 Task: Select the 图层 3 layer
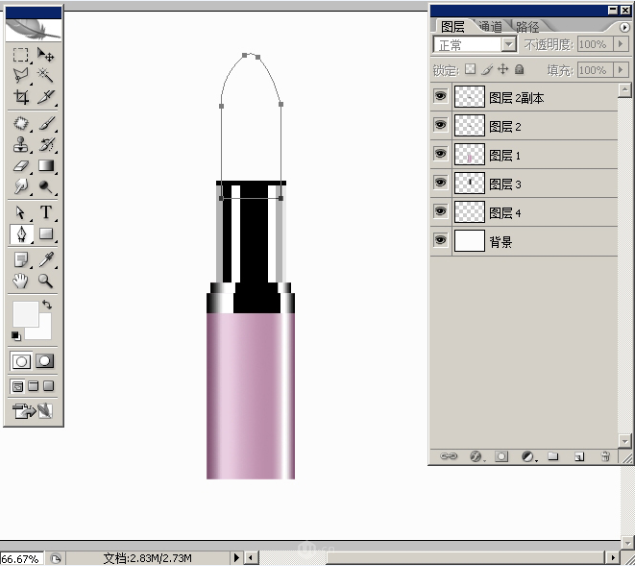[x=505, y=184]
